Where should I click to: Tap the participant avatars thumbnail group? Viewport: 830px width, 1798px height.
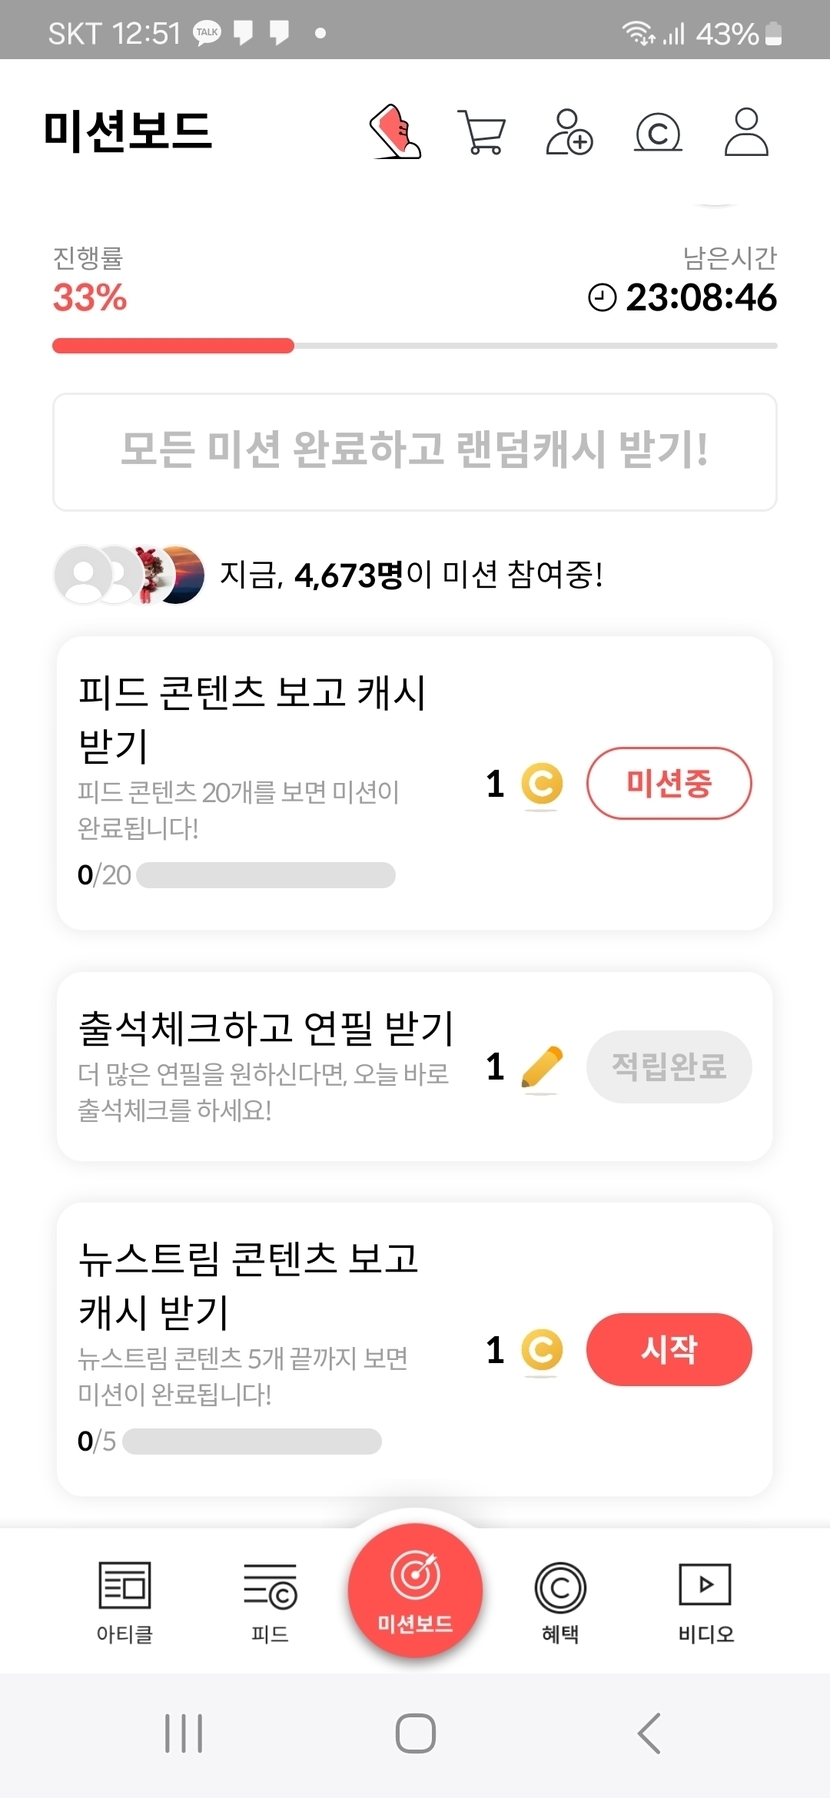point(129,575)
